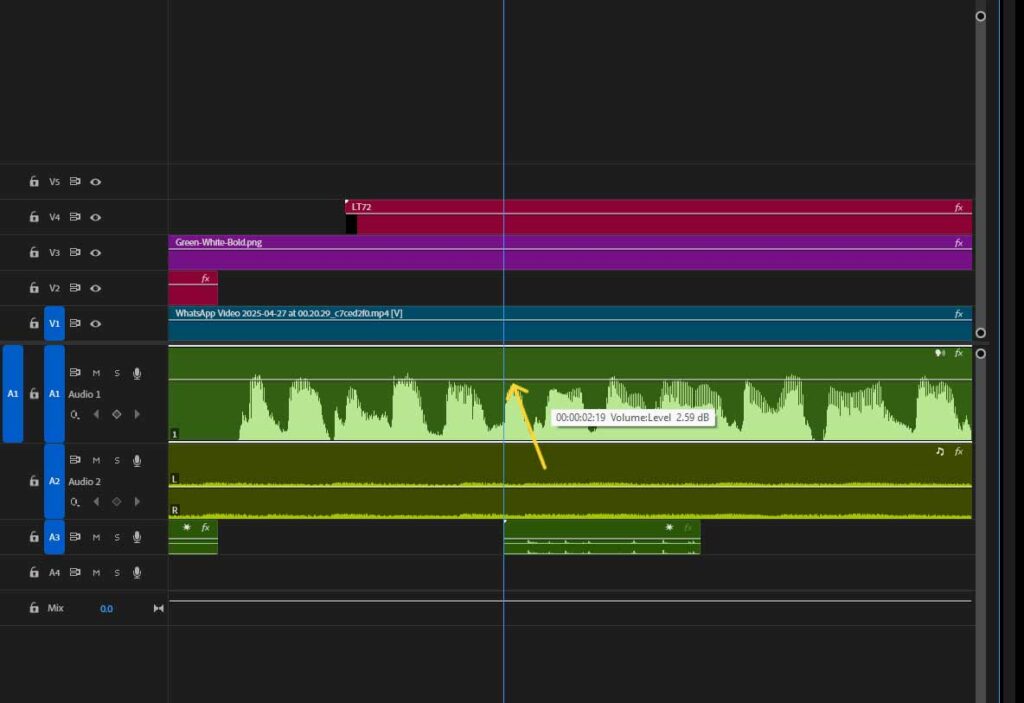Click the microphone icon on track A4

pyautogui.click(x=135, y=572)
